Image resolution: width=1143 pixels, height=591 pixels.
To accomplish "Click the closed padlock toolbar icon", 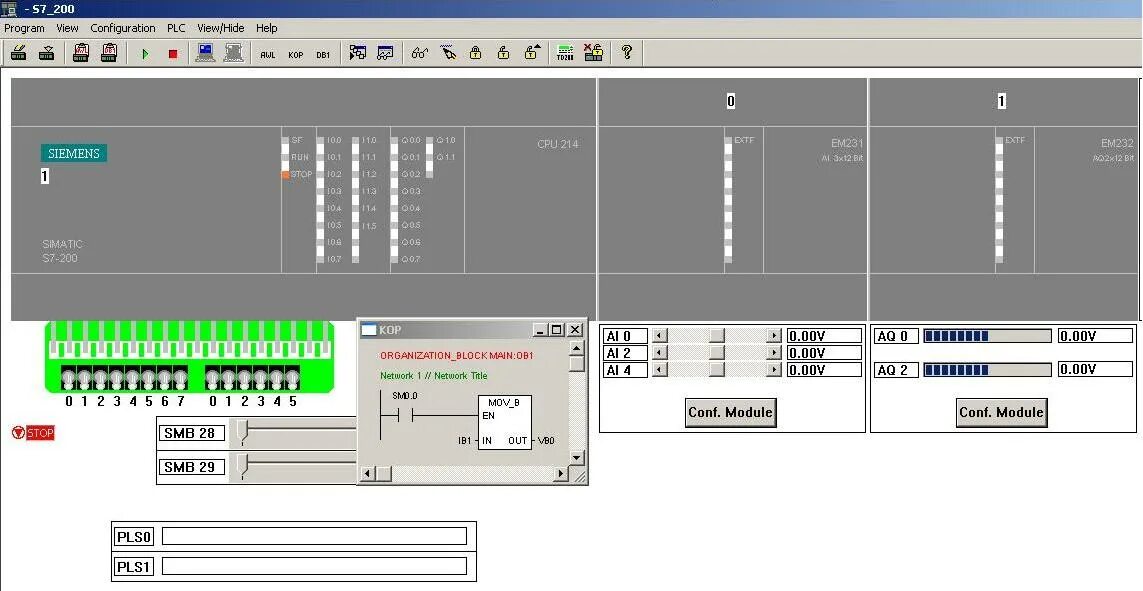I will [476, 53].
